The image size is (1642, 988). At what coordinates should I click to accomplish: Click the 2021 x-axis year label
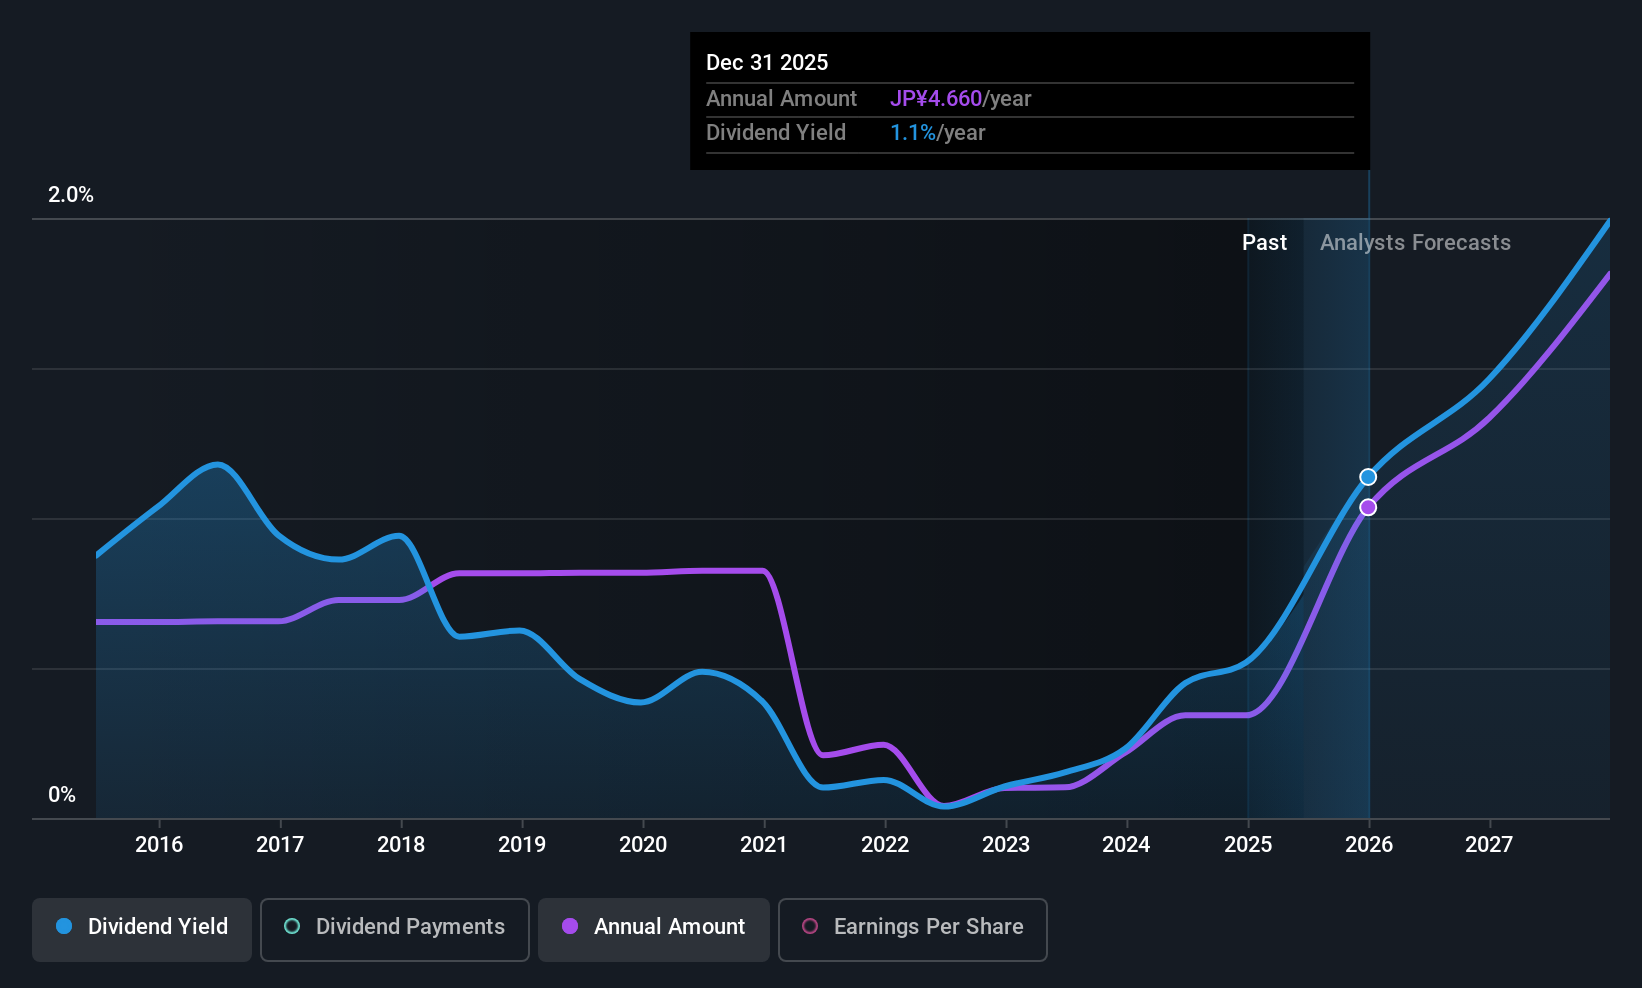[x=764, y=845]
